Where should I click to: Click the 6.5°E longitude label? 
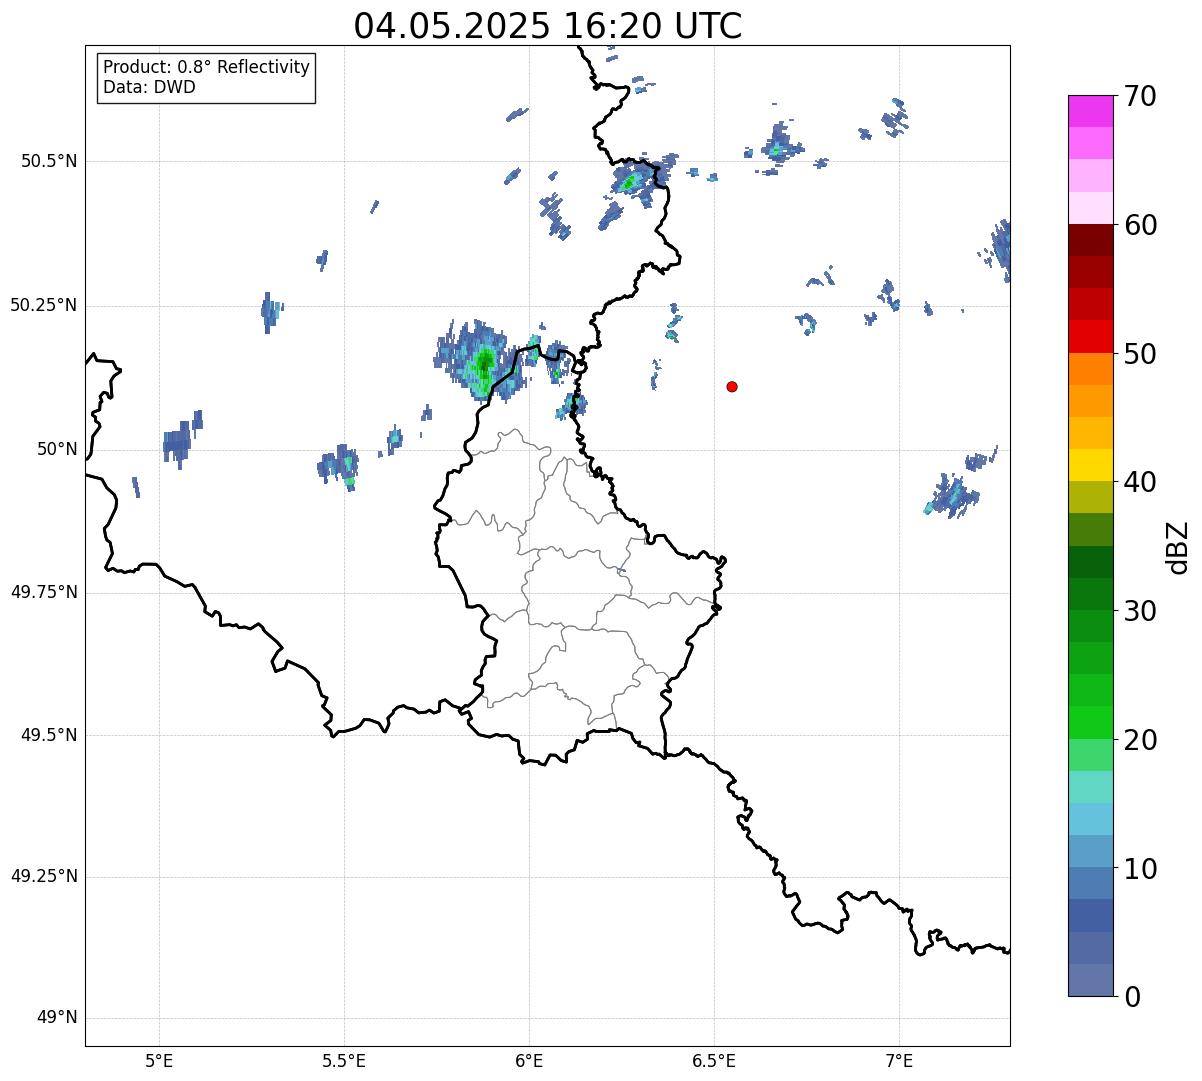coord(714,1060)
